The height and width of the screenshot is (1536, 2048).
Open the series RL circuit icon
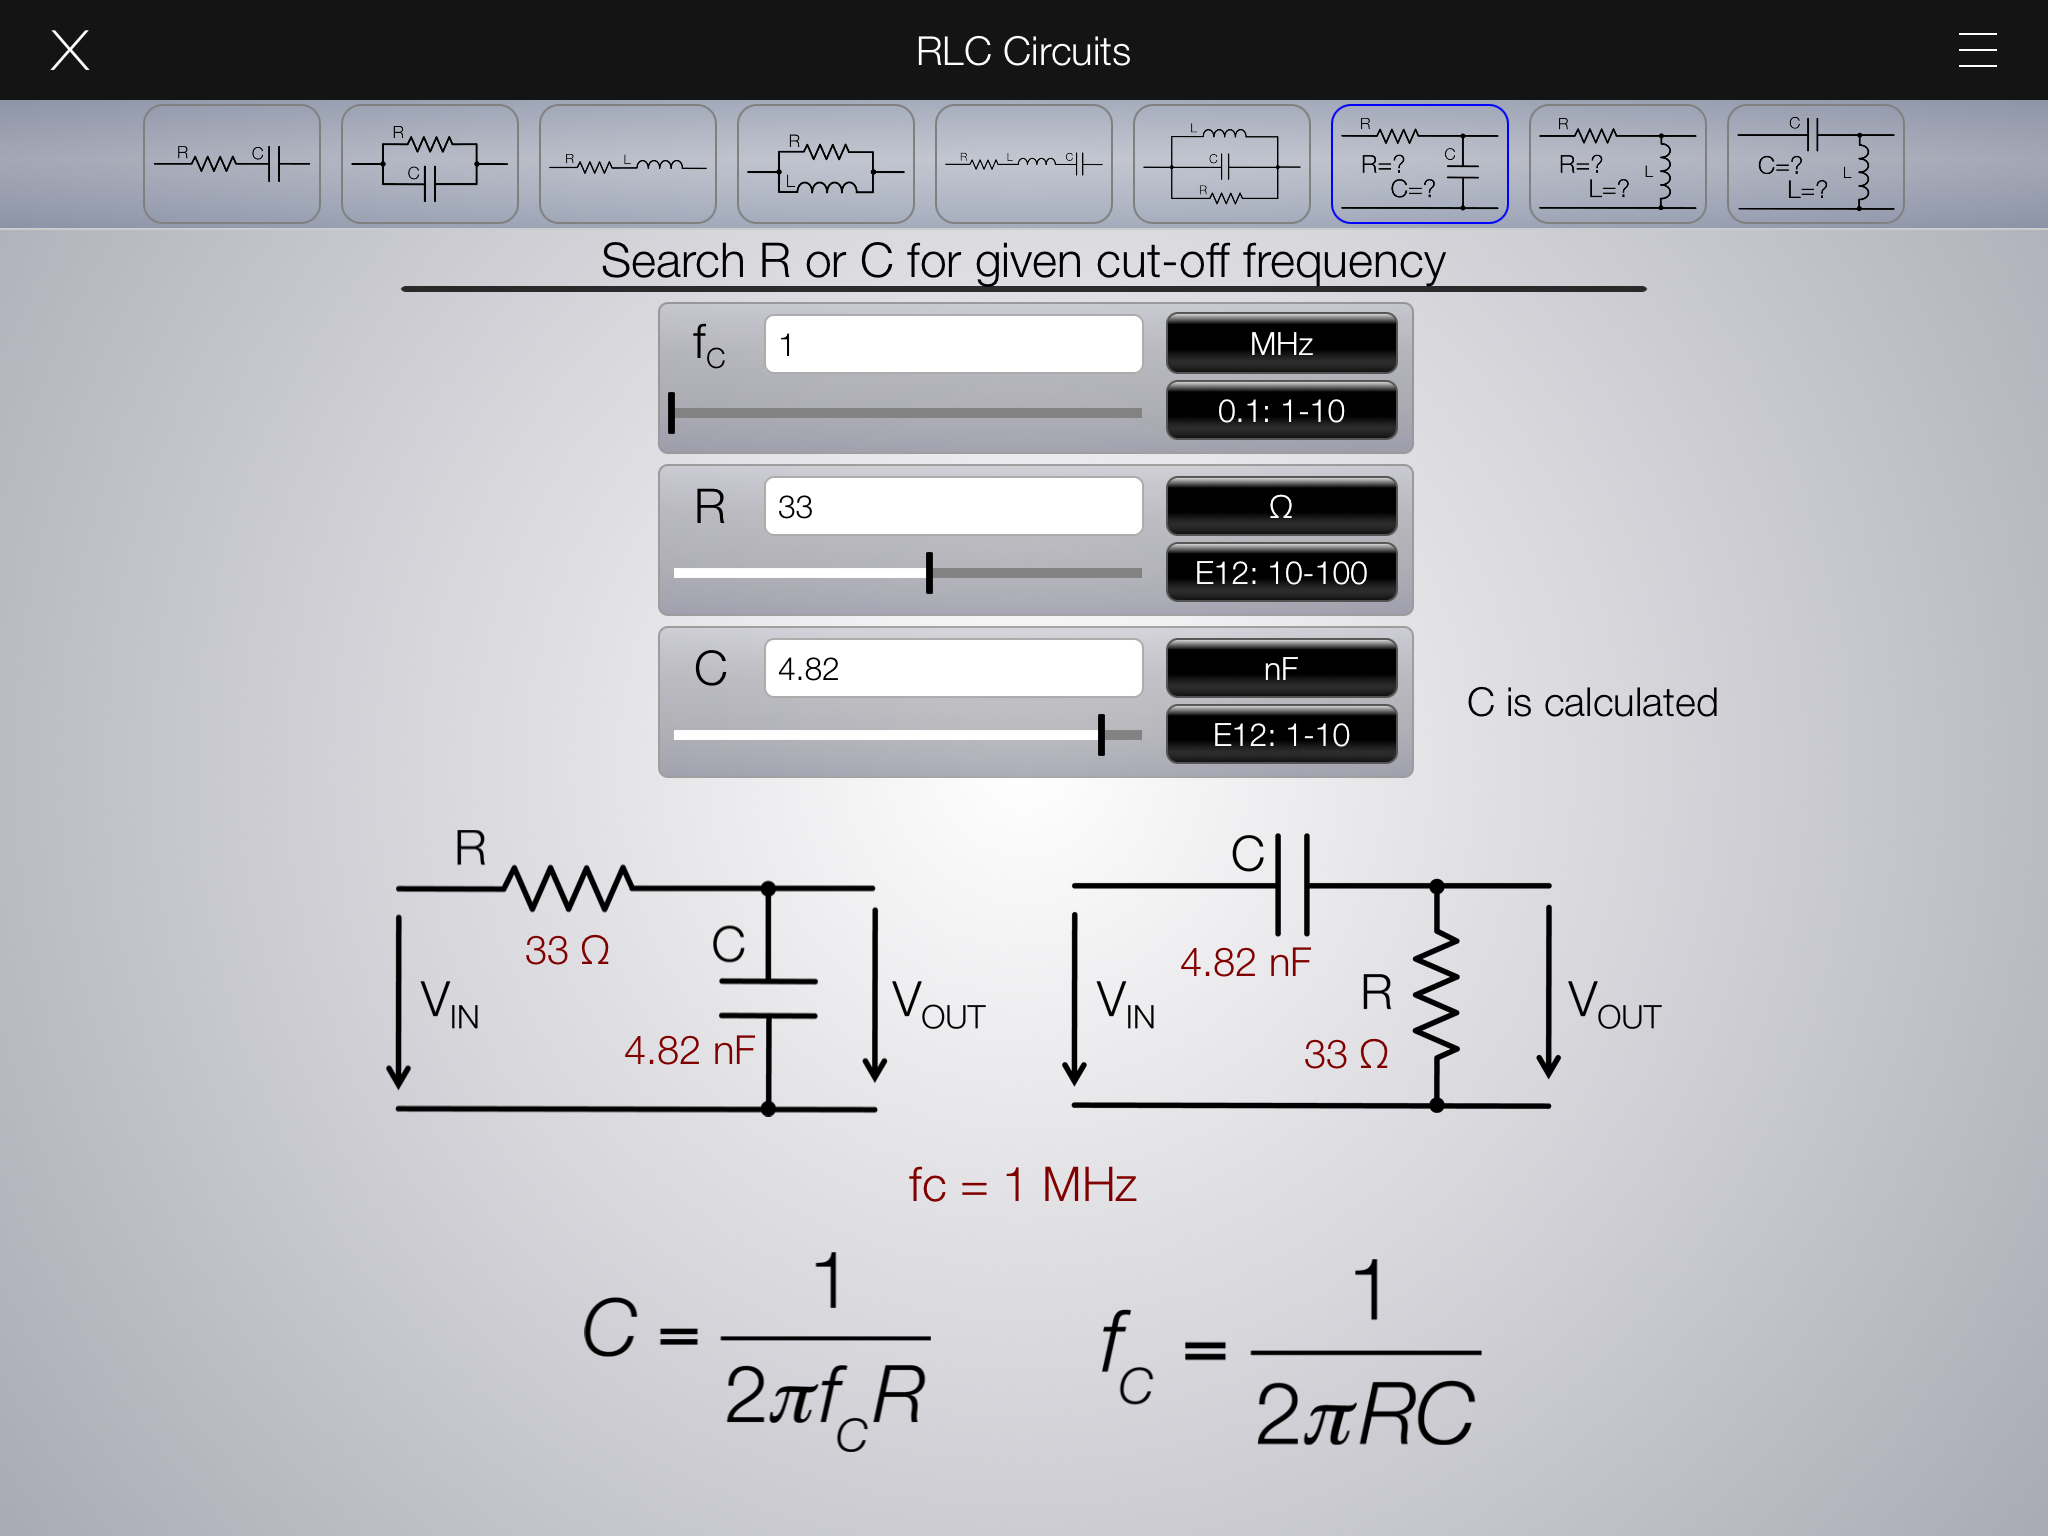tap(627, 164)
